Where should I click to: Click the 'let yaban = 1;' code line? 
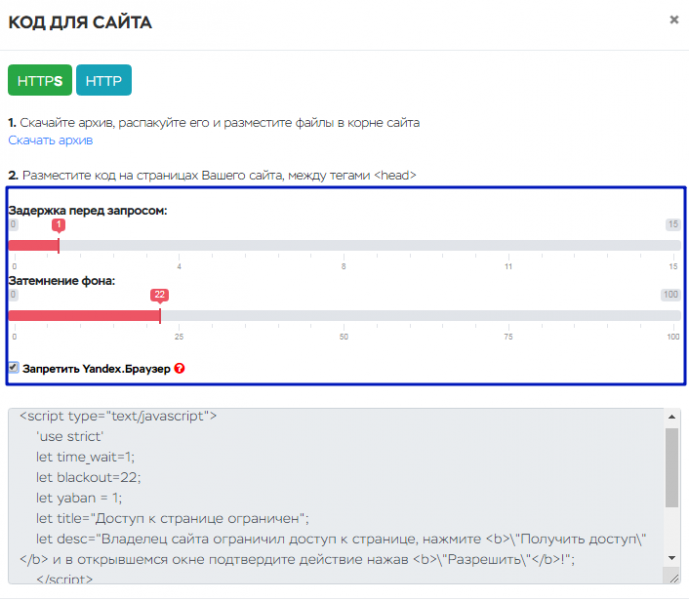point(79,498)
